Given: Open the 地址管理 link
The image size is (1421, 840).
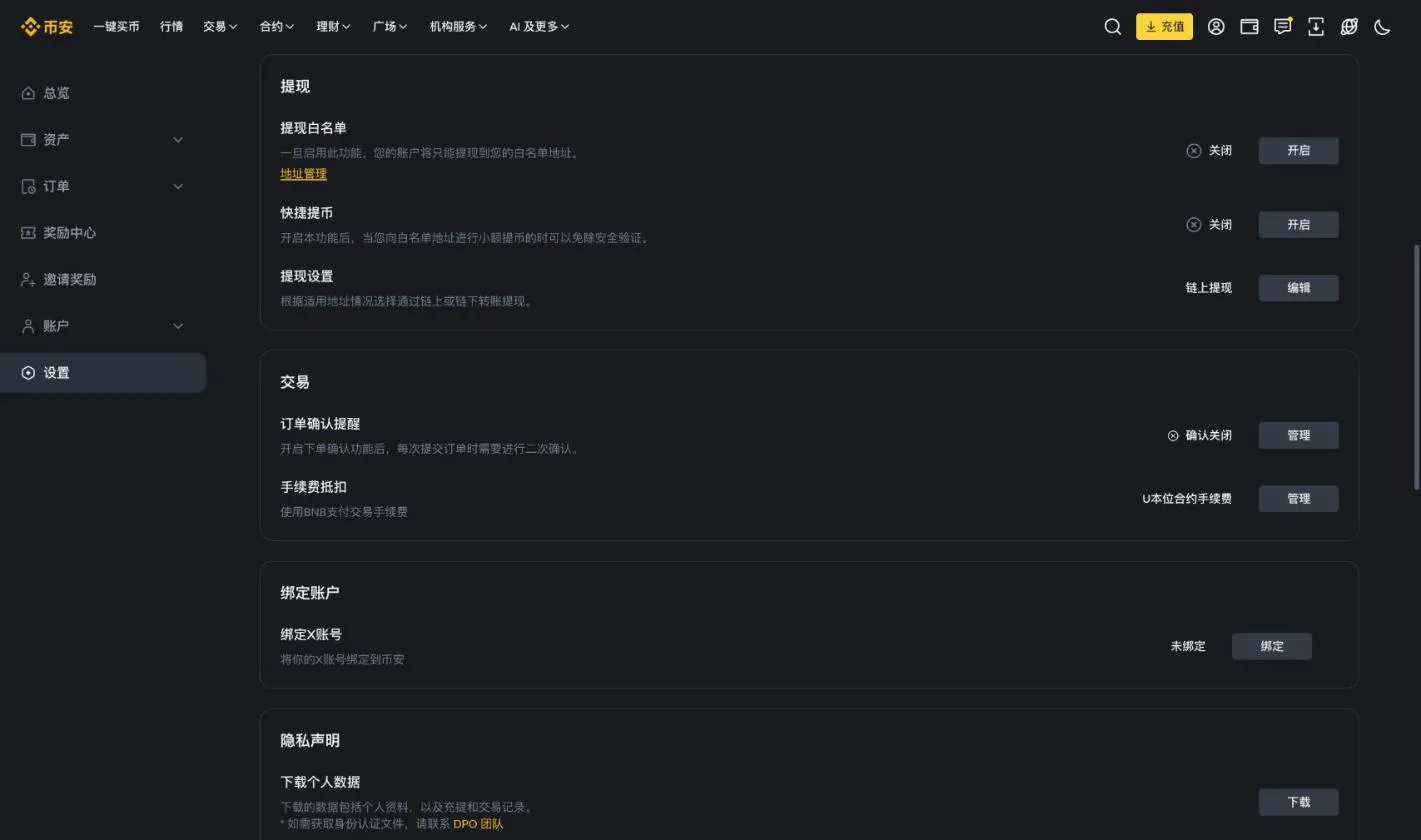Looking at the screenshot, I should tap(303, 174).
